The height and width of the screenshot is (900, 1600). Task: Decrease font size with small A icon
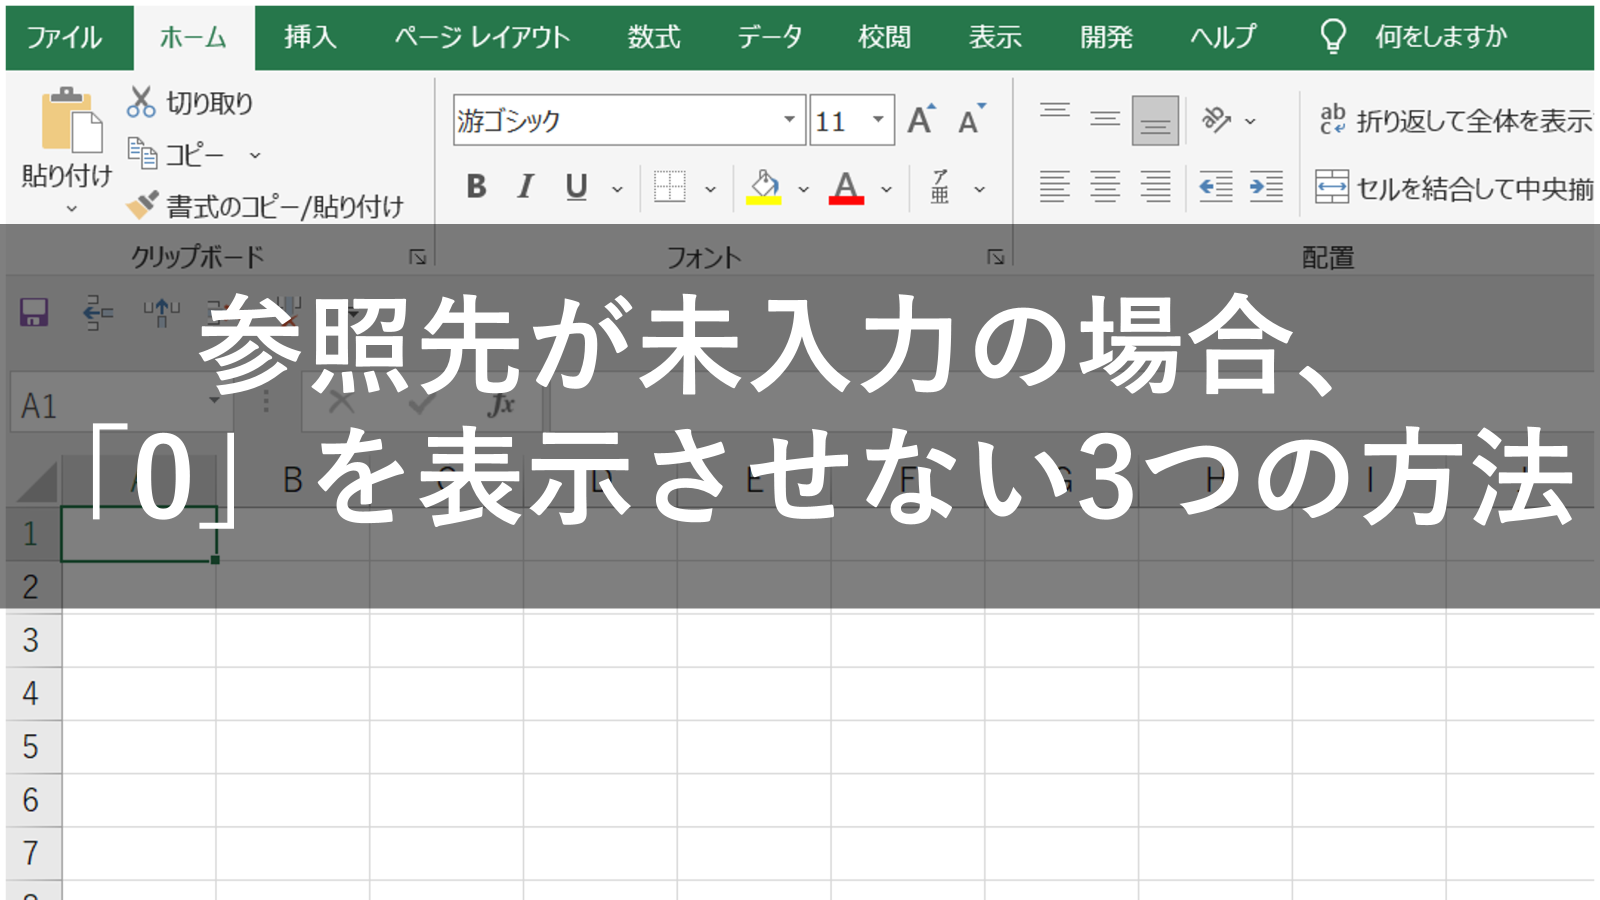970,120
